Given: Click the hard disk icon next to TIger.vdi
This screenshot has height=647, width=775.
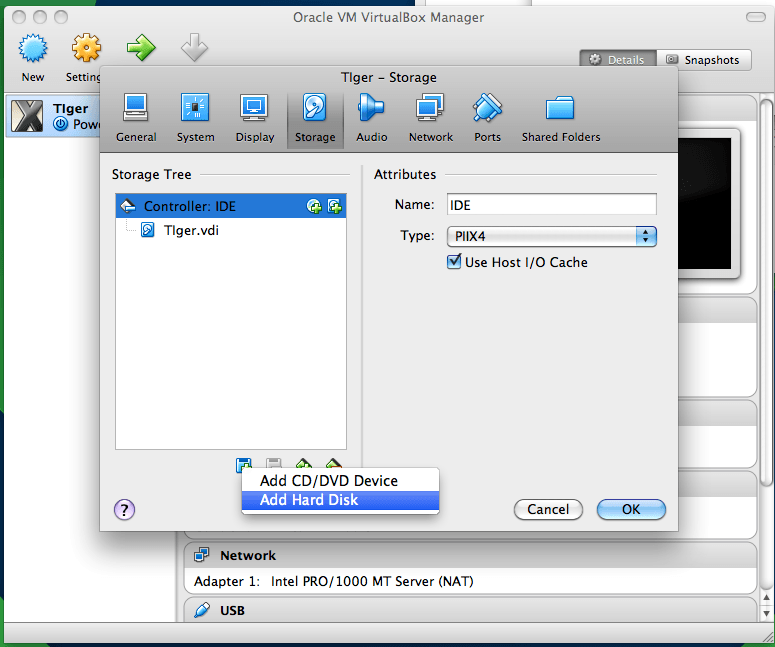Looking at the screenshot, I should coord(147,230).
